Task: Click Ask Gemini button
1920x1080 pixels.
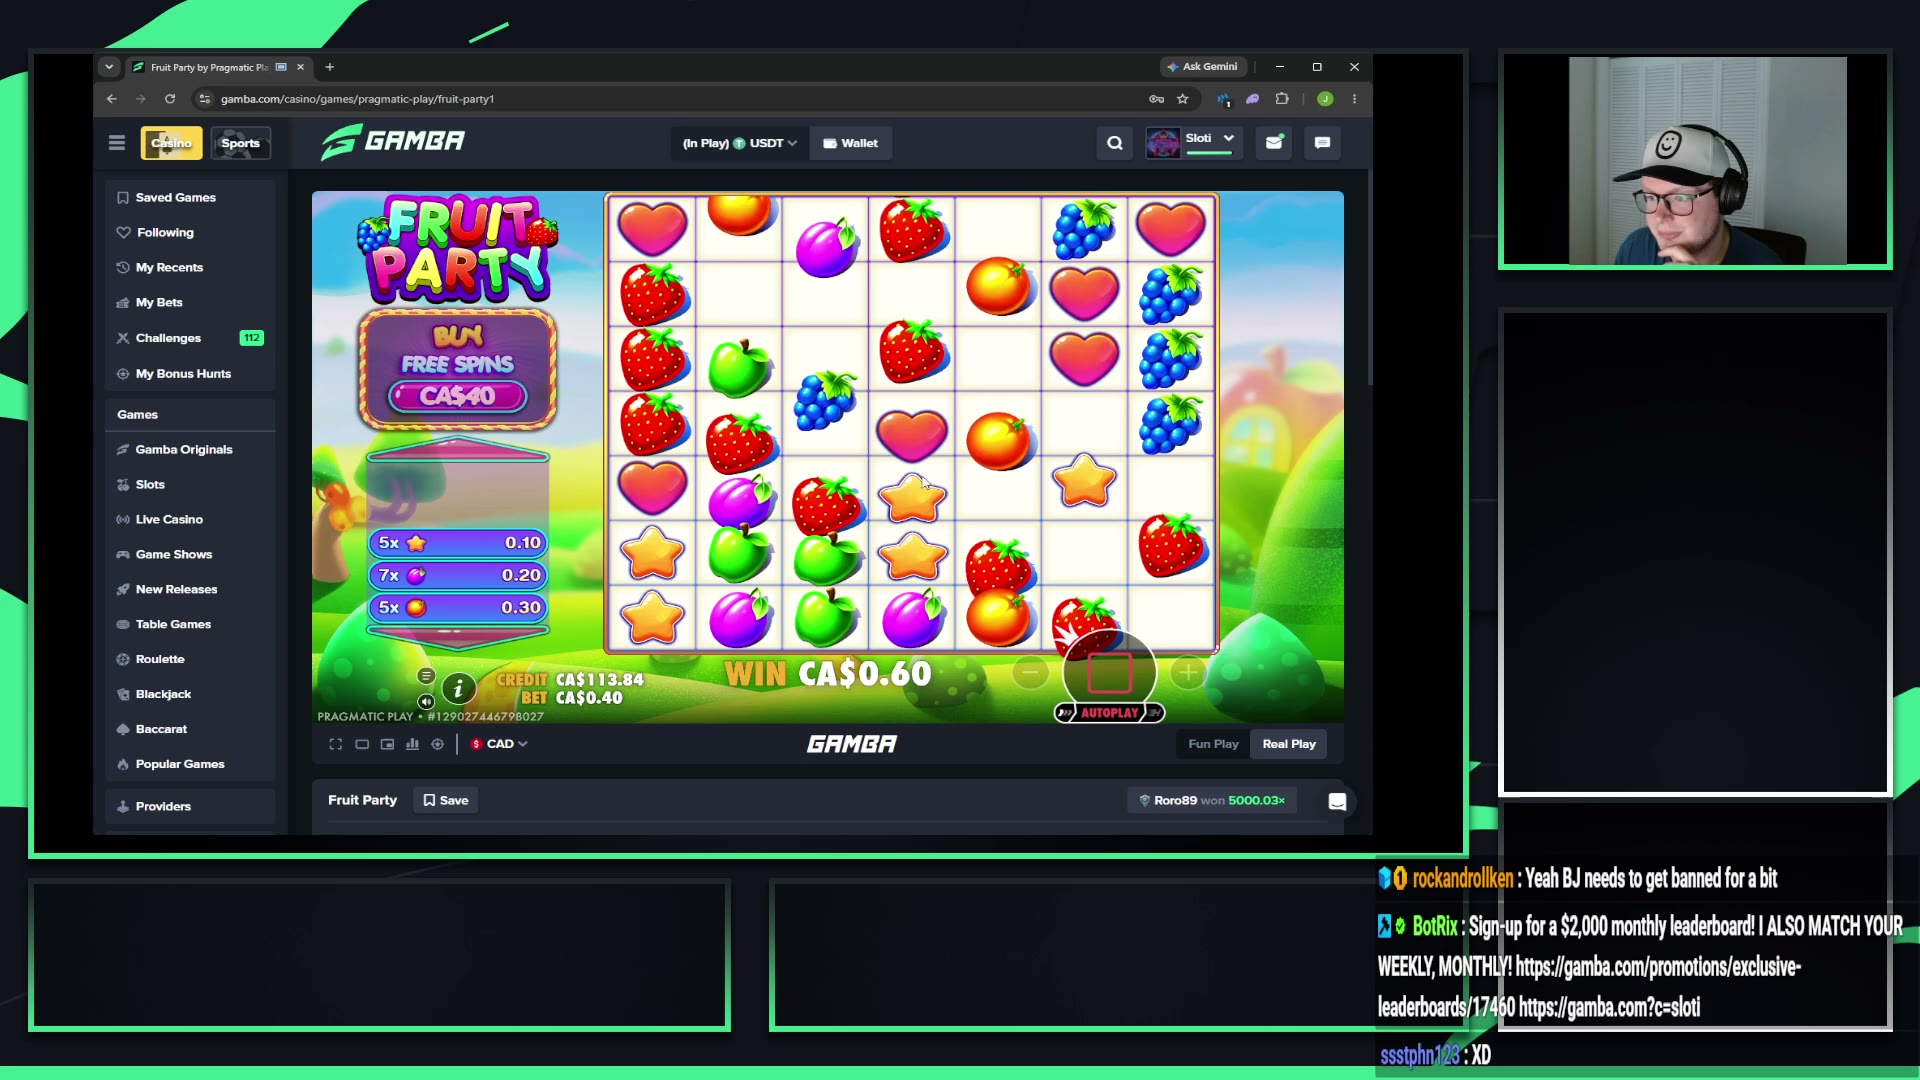Action: tap(1202, 67)
